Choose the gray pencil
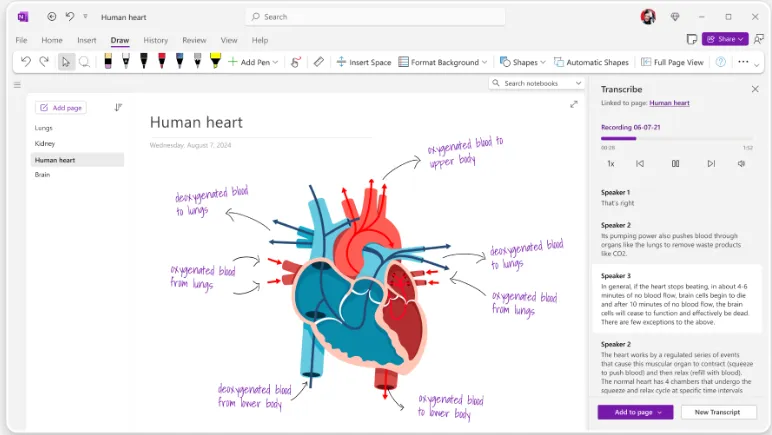This screenshot has width=772, height=435. [x=197, y=62]
